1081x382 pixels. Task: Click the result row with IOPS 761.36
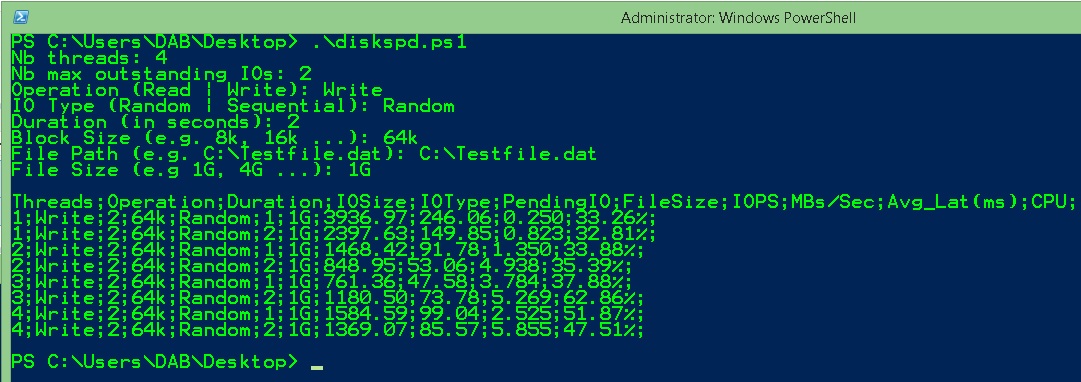pos(322,282)
